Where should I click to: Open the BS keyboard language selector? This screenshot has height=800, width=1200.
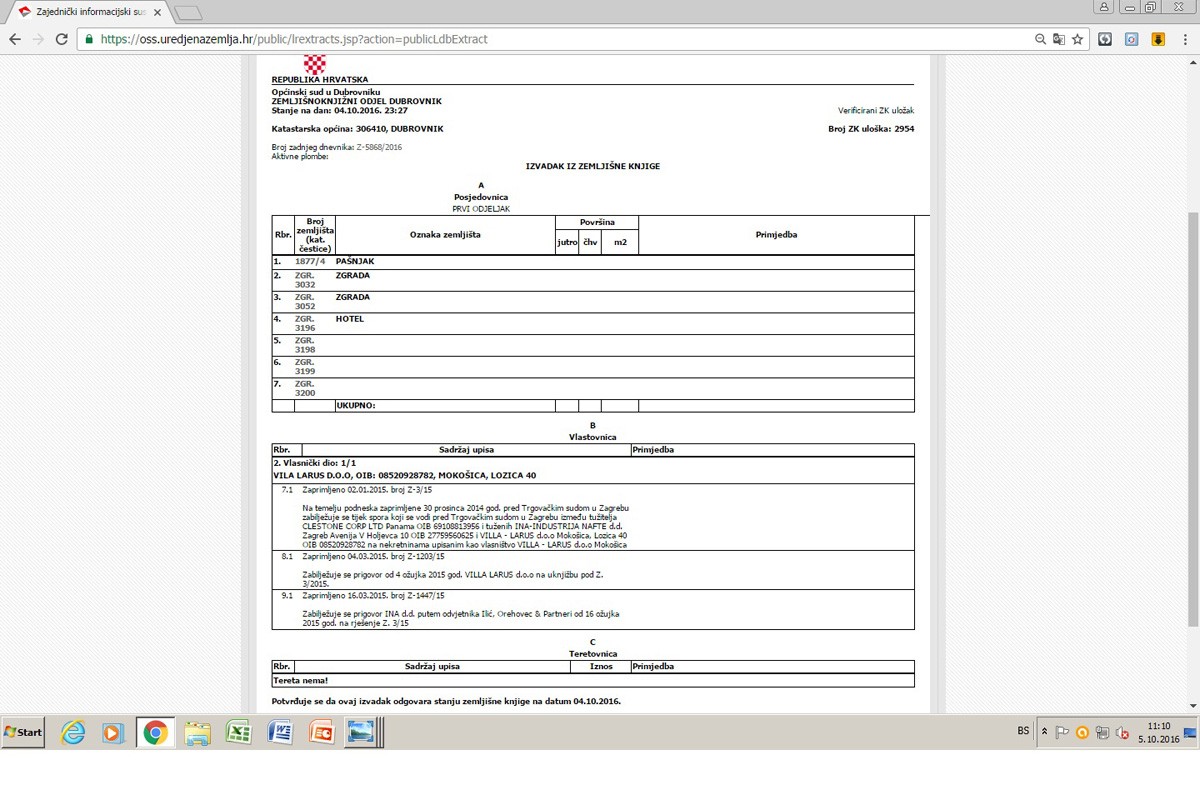tap(1023, 731)
